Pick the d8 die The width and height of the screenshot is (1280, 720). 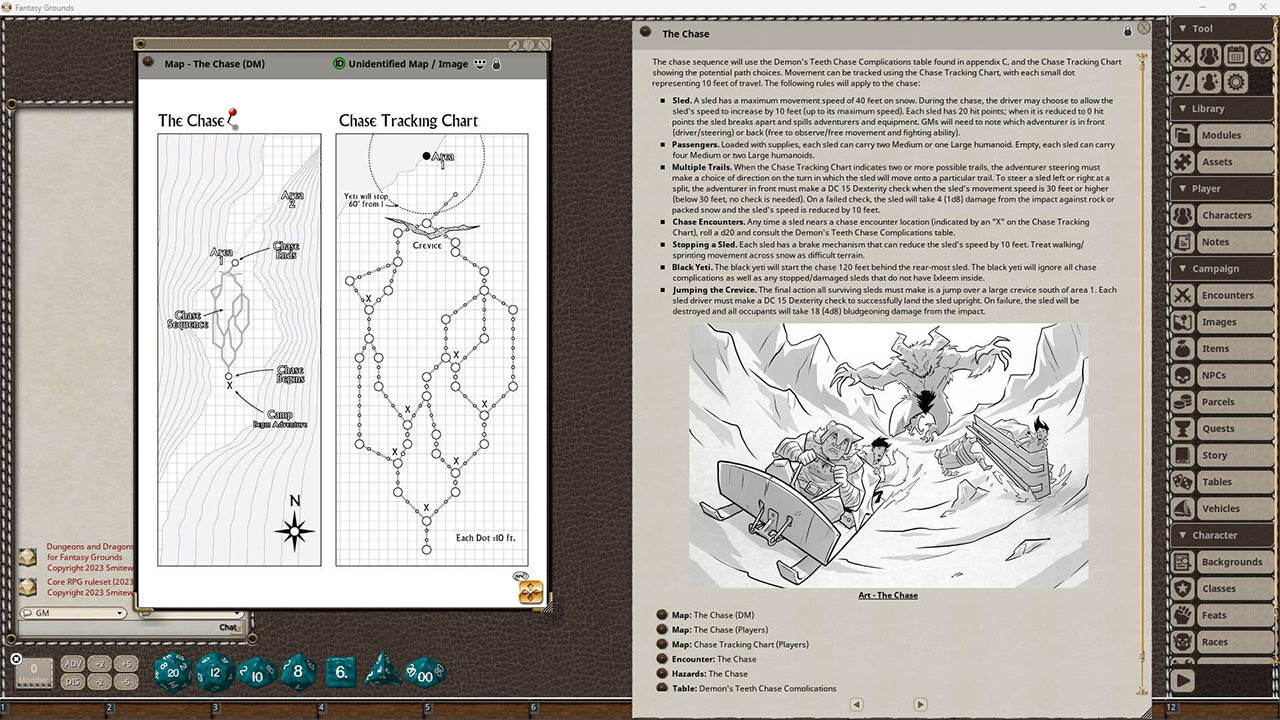[x=298, y=672]
